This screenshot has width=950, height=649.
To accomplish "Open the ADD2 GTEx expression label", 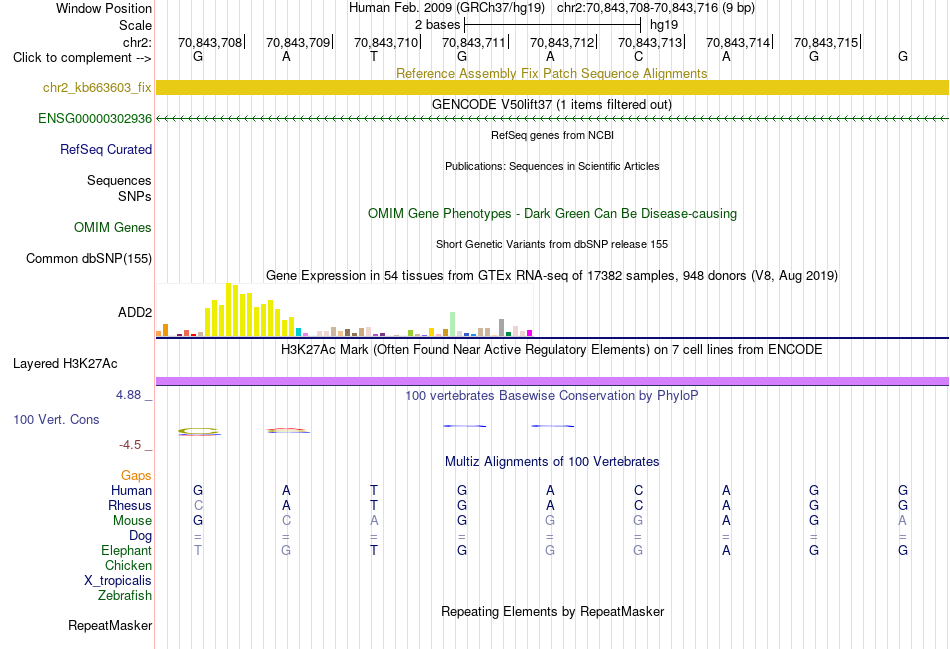I will (x=135, y=312).
